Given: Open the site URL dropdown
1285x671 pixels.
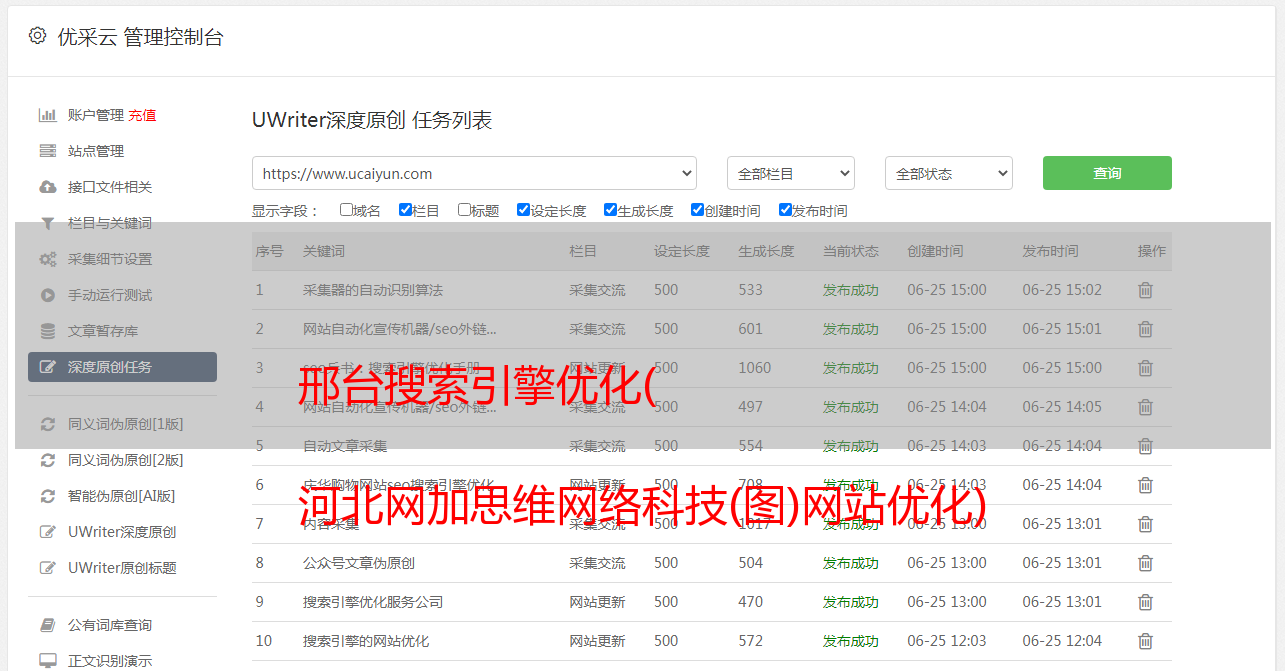Looking at the screenshot, I should pos(474,173).
